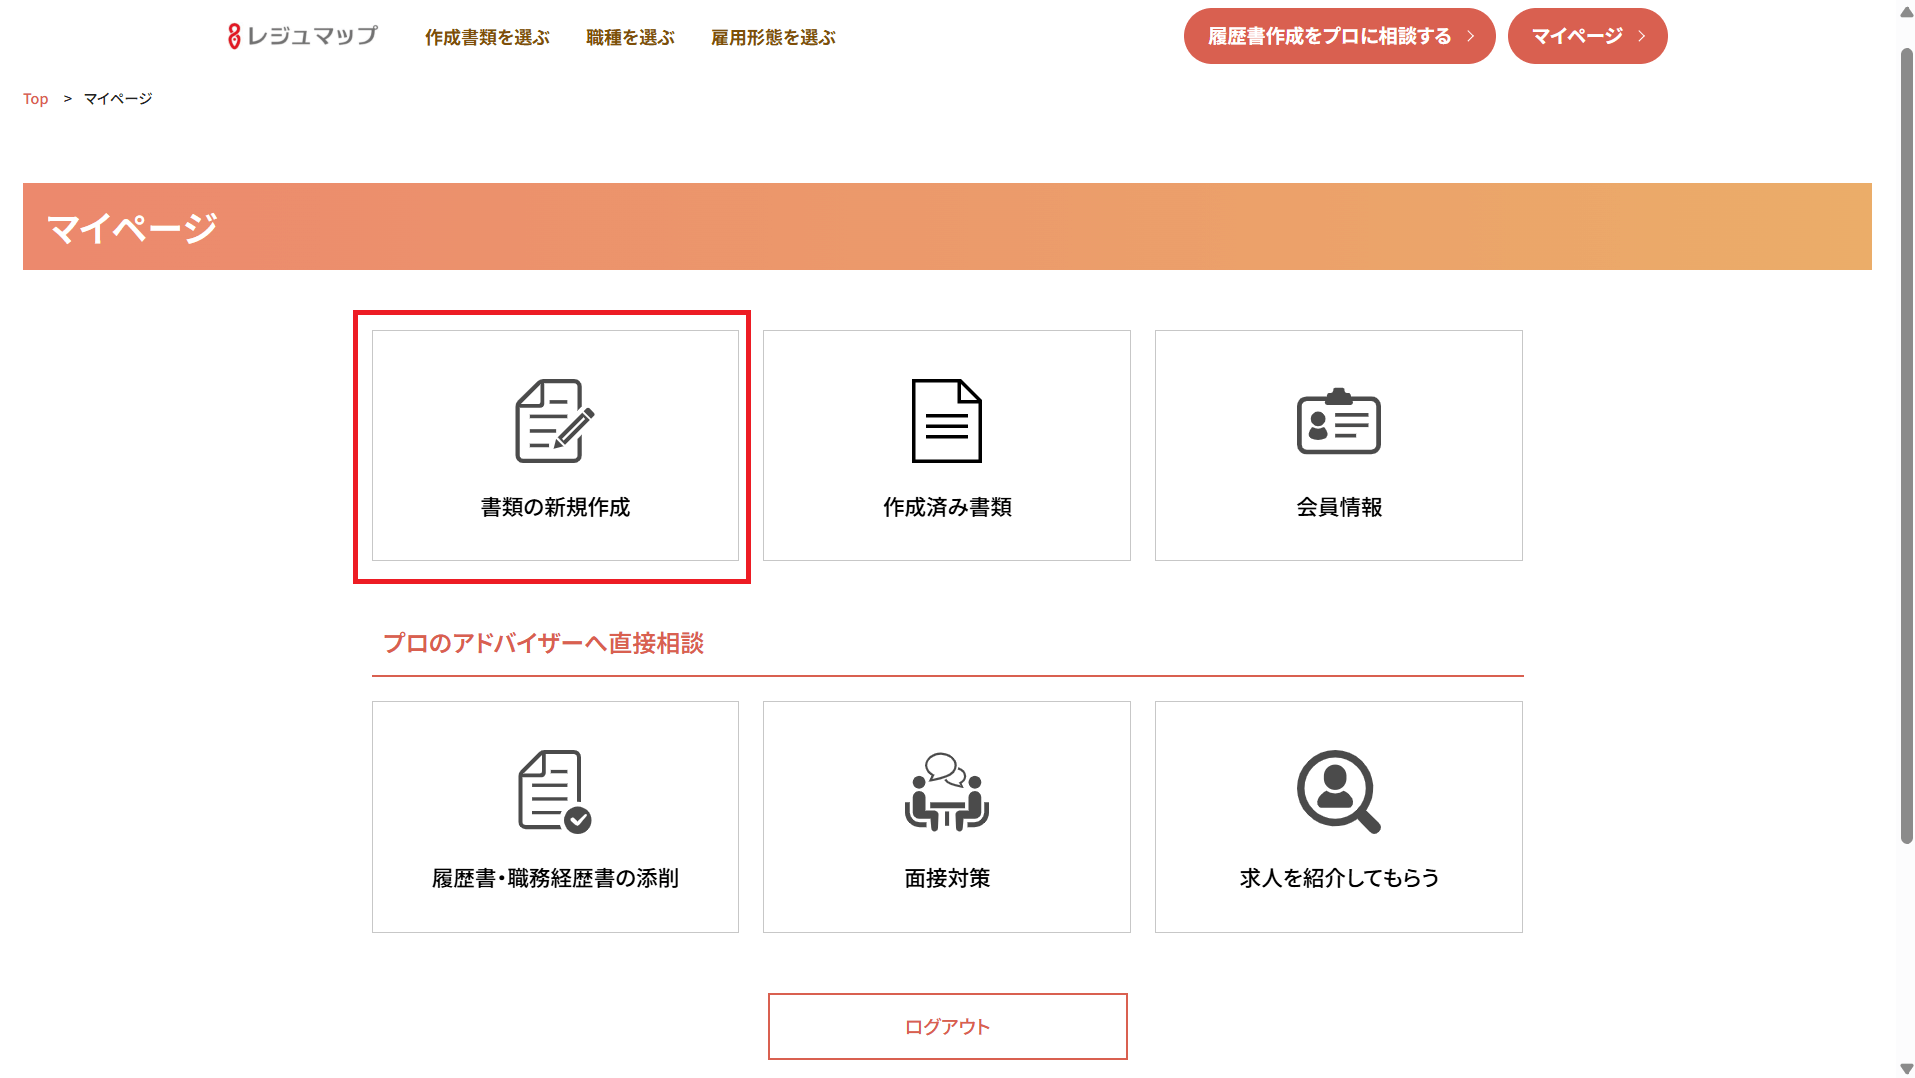
Task: Open 職種を選ぶ menu
Action: click(630, 38)
